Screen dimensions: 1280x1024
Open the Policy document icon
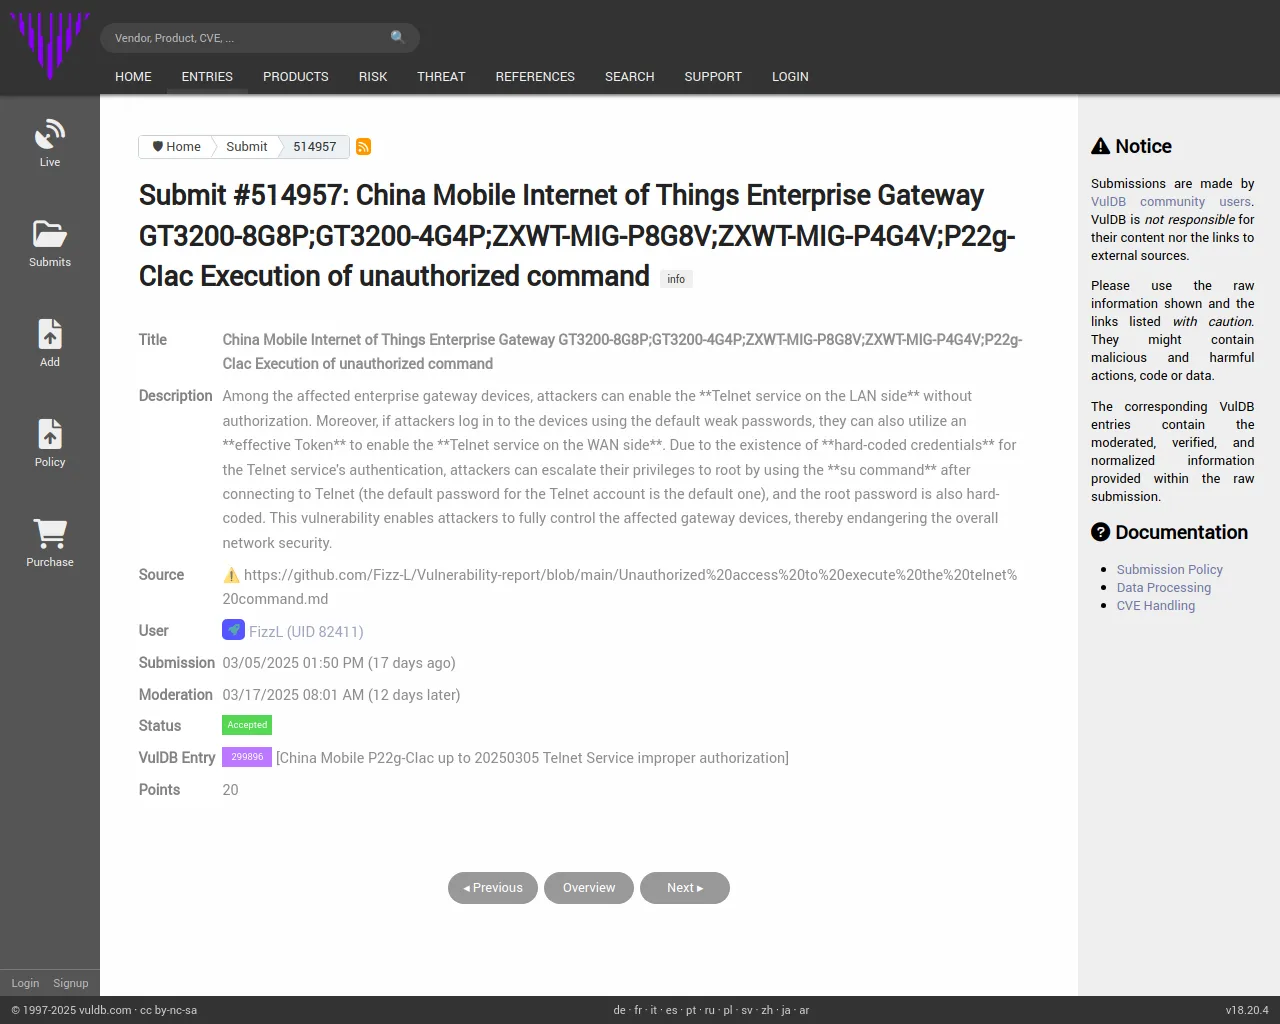50,434
